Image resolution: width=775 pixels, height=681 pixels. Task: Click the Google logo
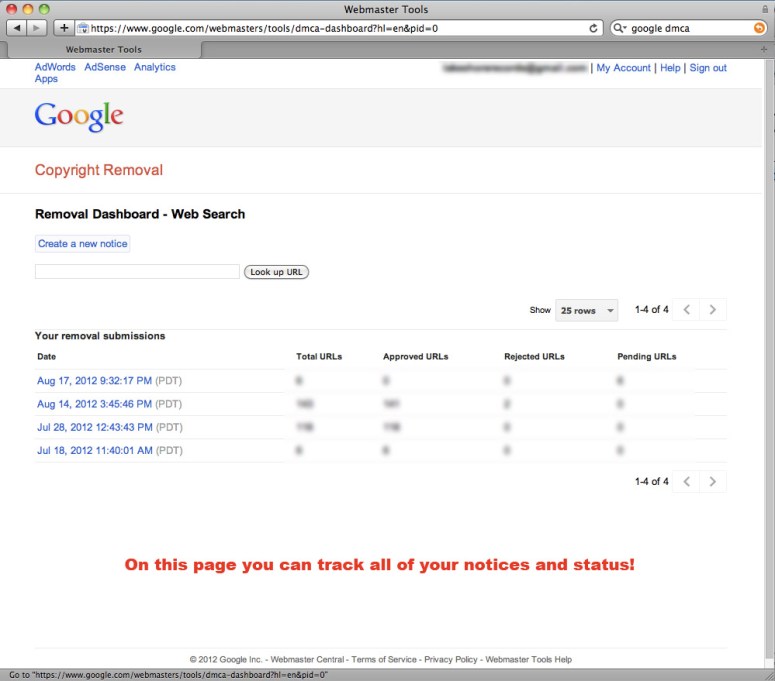pyautogui.click(x=79, y=116)
